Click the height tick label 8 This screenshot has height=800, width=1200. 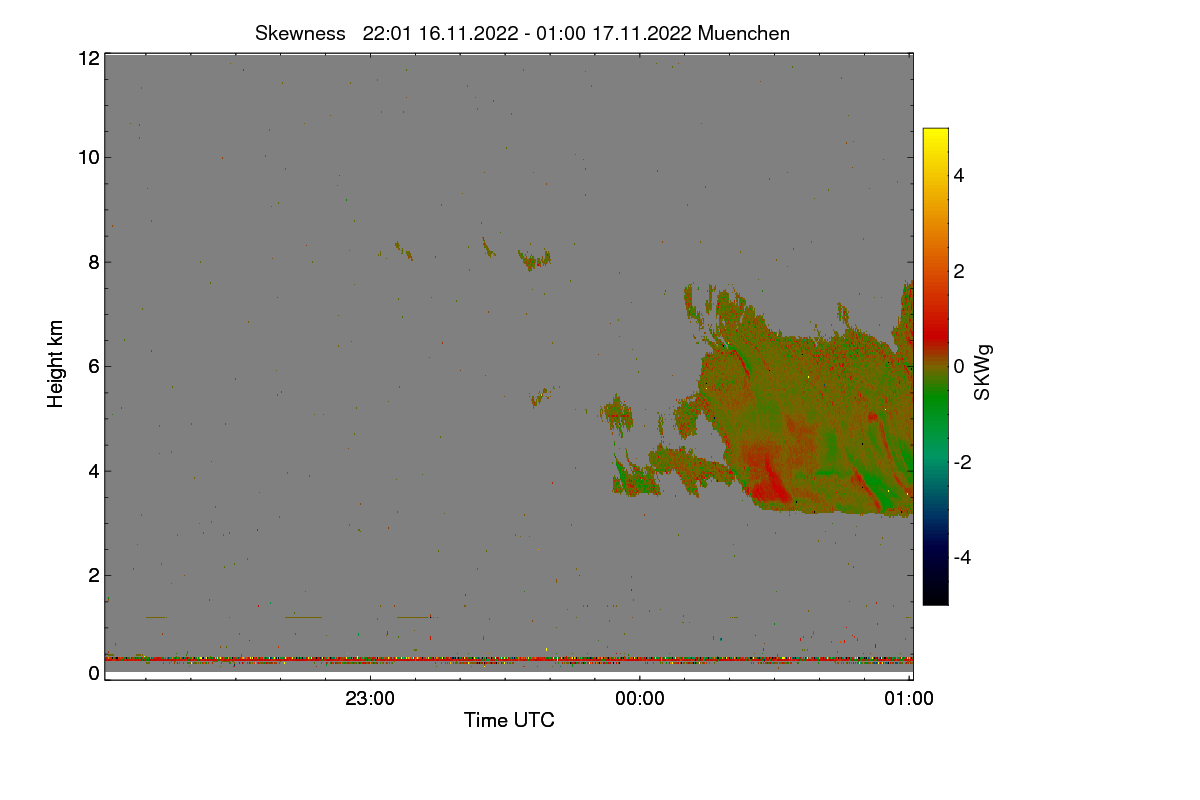point(94,262)
